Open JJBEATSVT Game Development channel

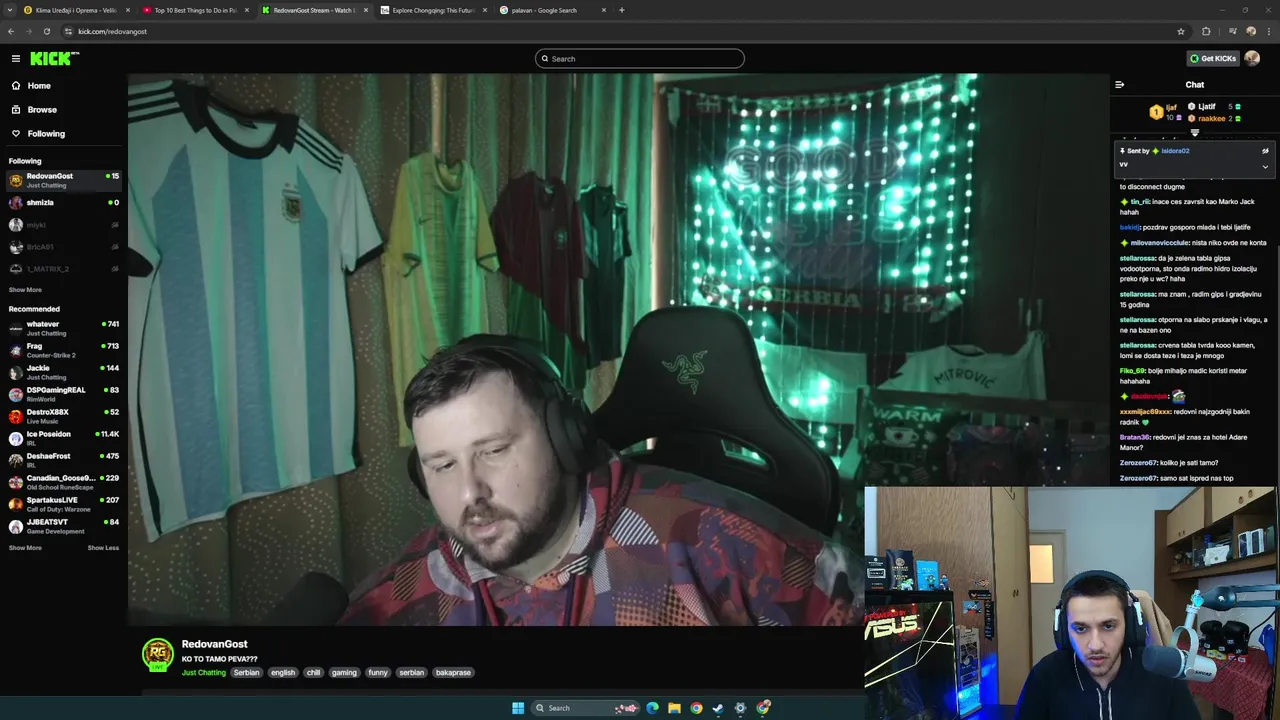click(63, 526)
